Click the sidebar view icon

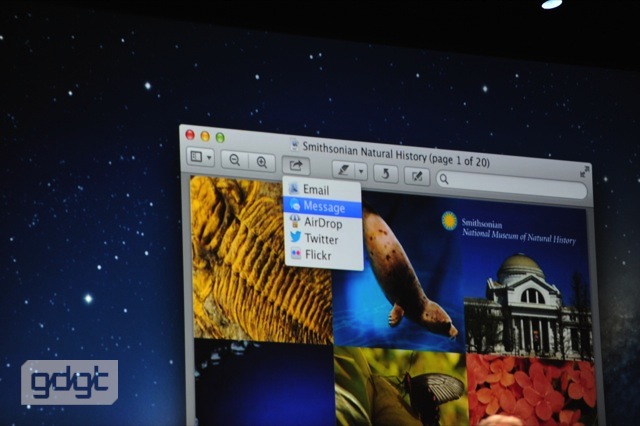(196, 157)
